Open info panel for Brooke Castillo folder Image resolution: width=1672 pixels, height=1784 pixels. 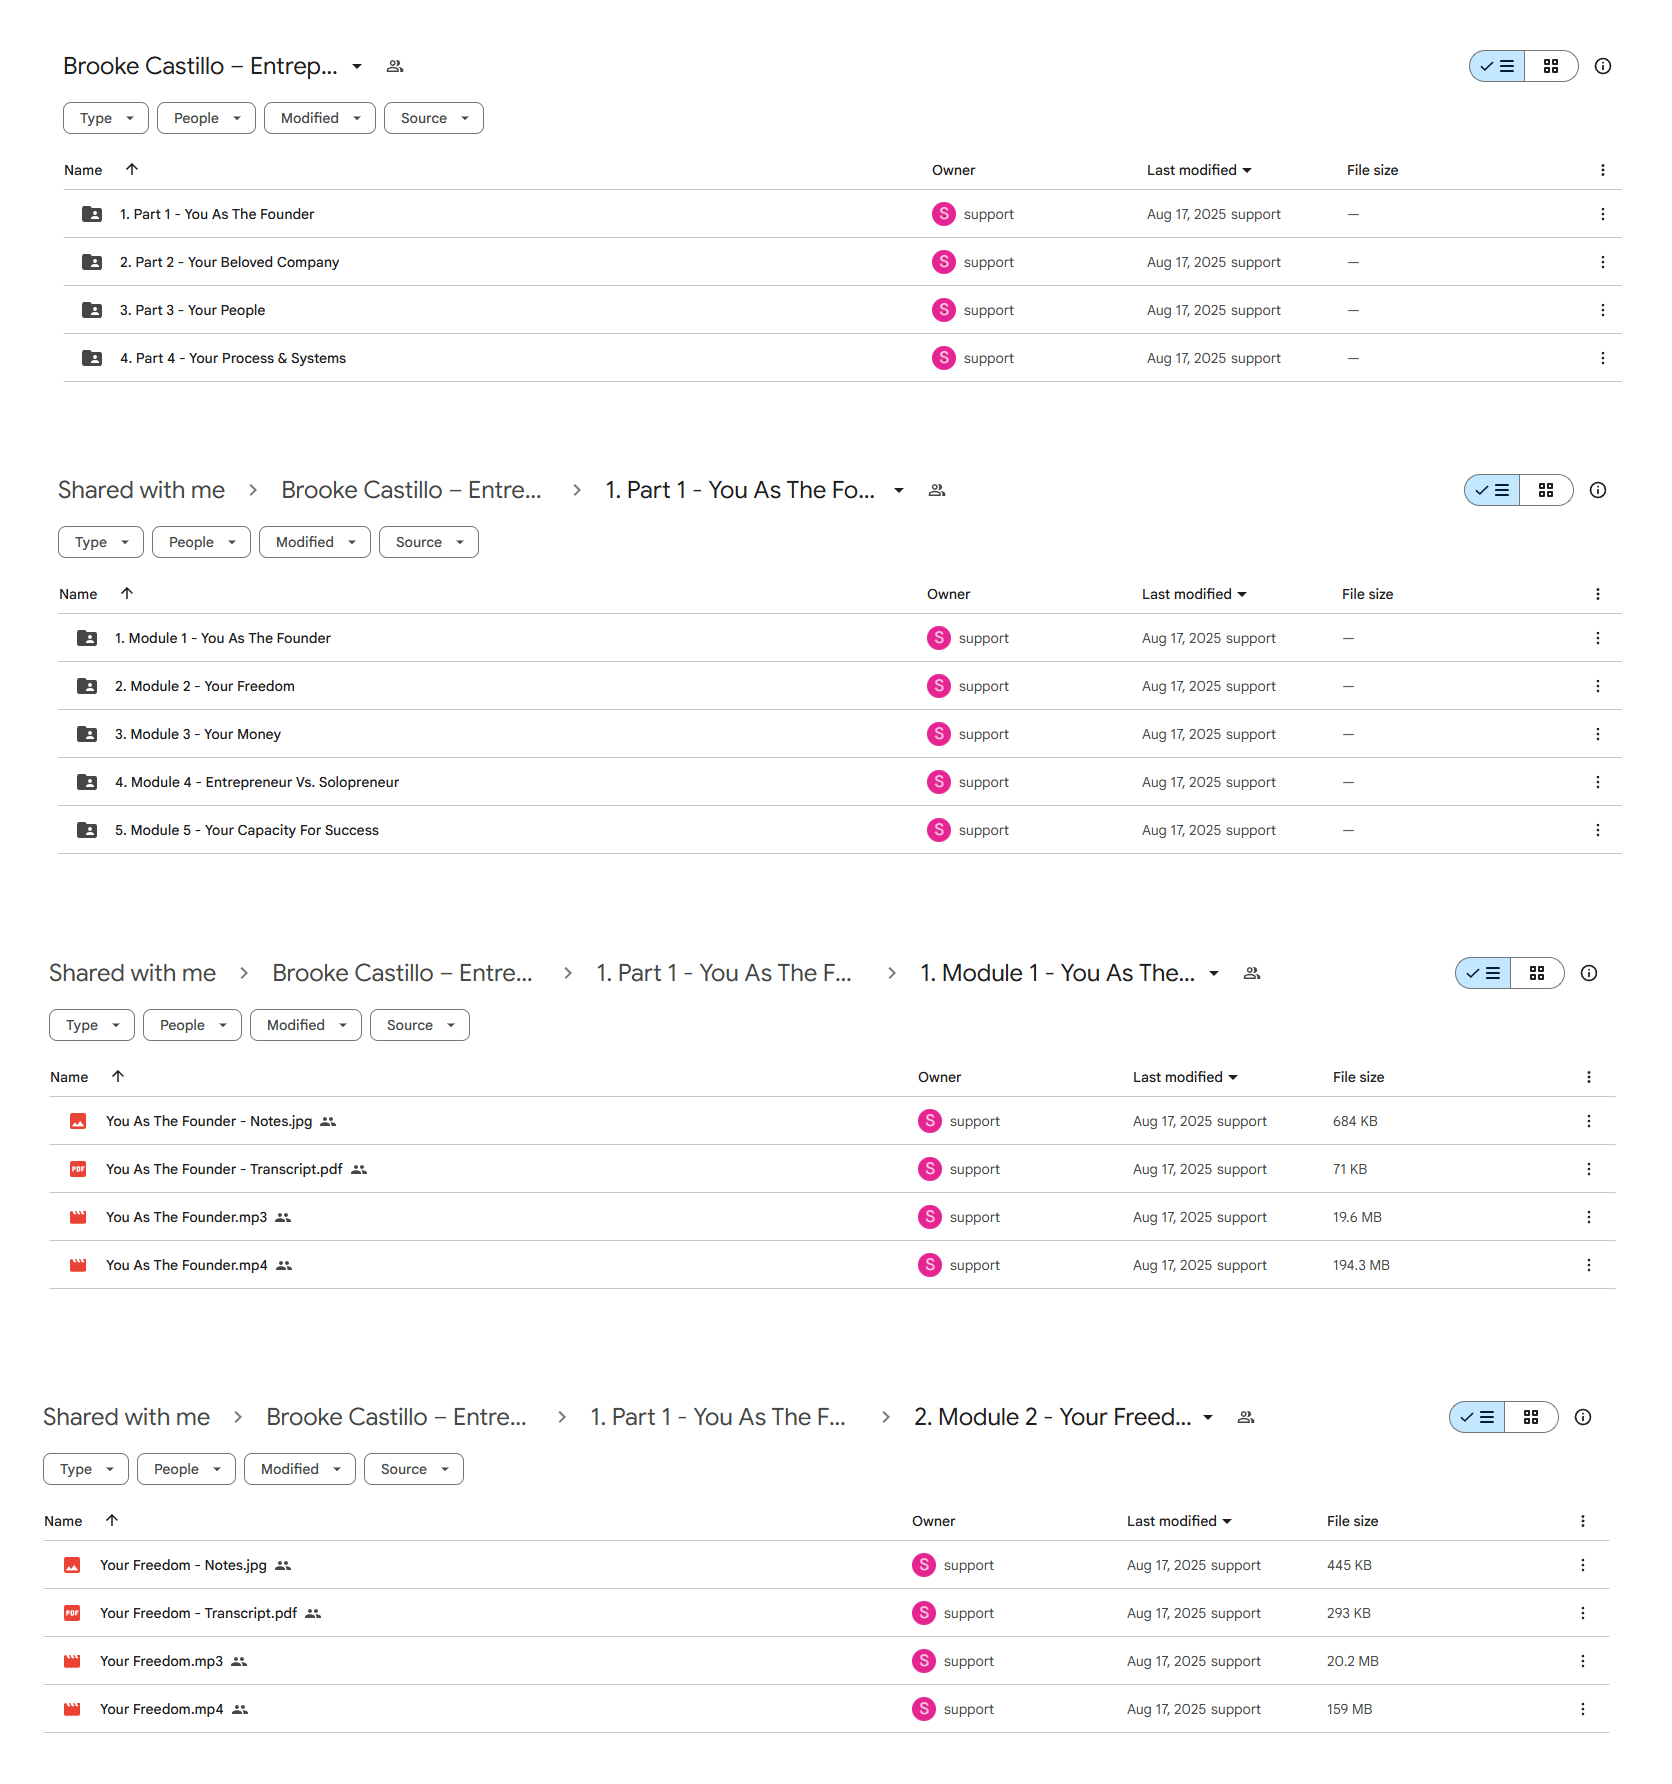coord(1603,66)
